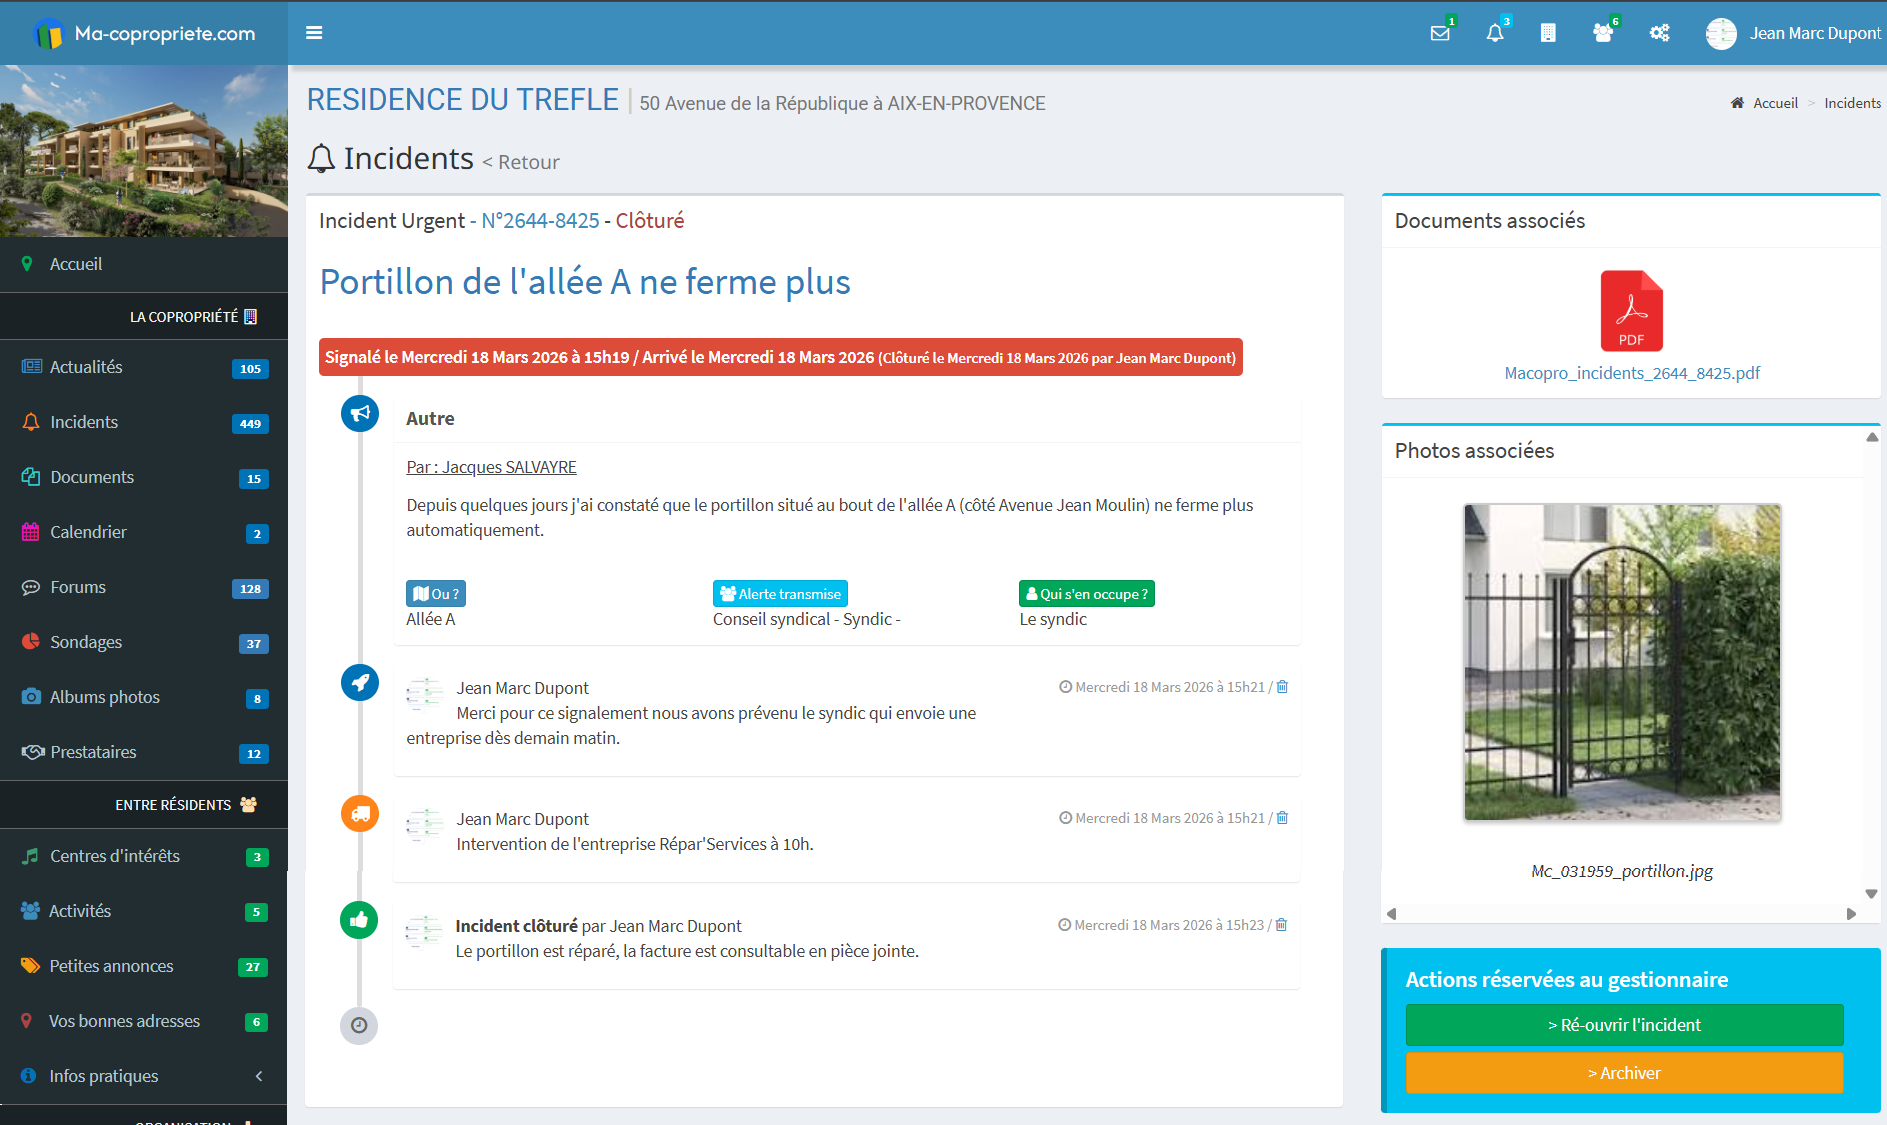
Task: Click the megaphone timeline marker
Action: [x=360, y=413]
